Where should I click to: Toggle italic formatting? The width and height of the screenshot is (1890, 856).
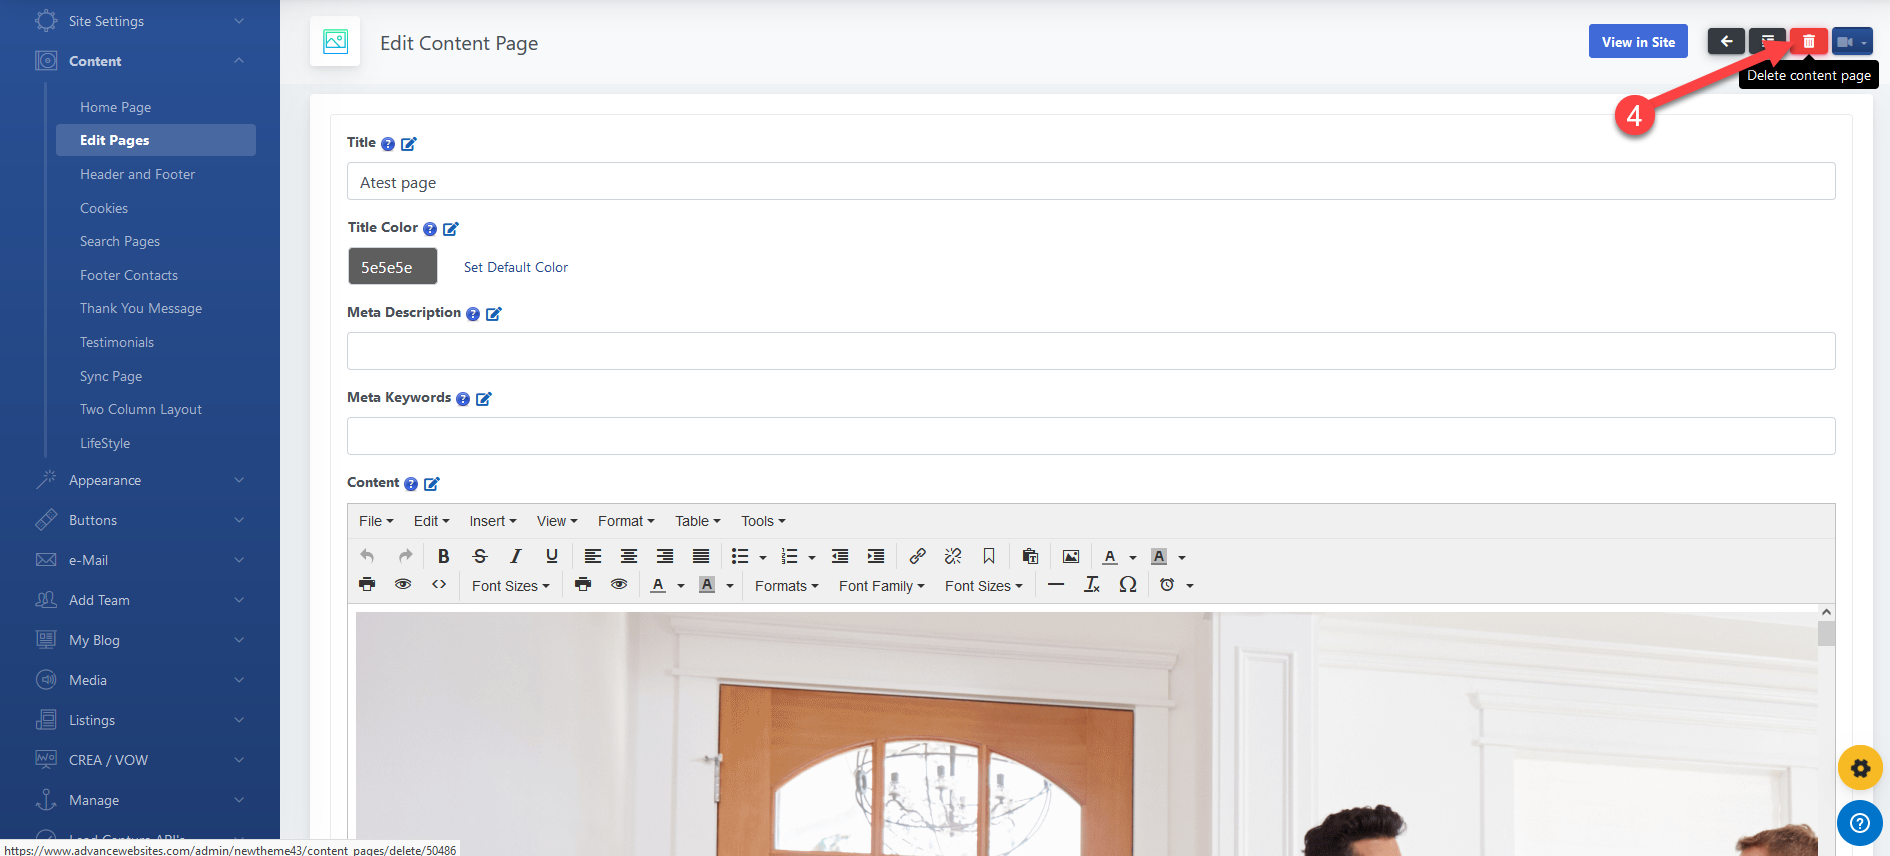click(x=516, y=556)
